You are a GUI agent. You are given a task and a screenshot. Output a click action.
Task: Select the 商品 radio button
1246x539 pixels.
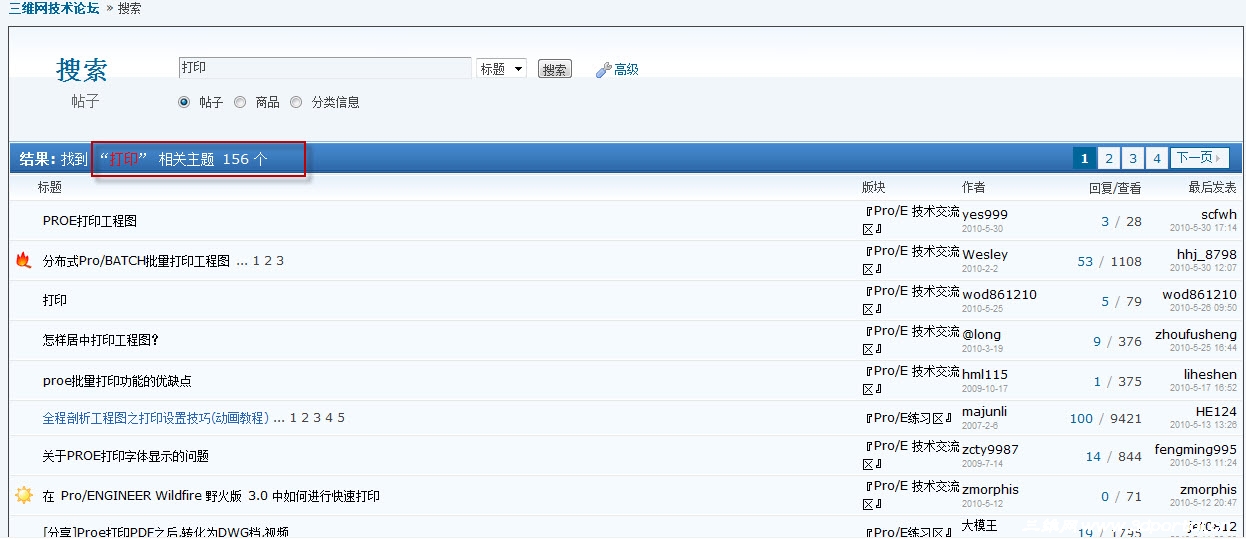(240, 102)
